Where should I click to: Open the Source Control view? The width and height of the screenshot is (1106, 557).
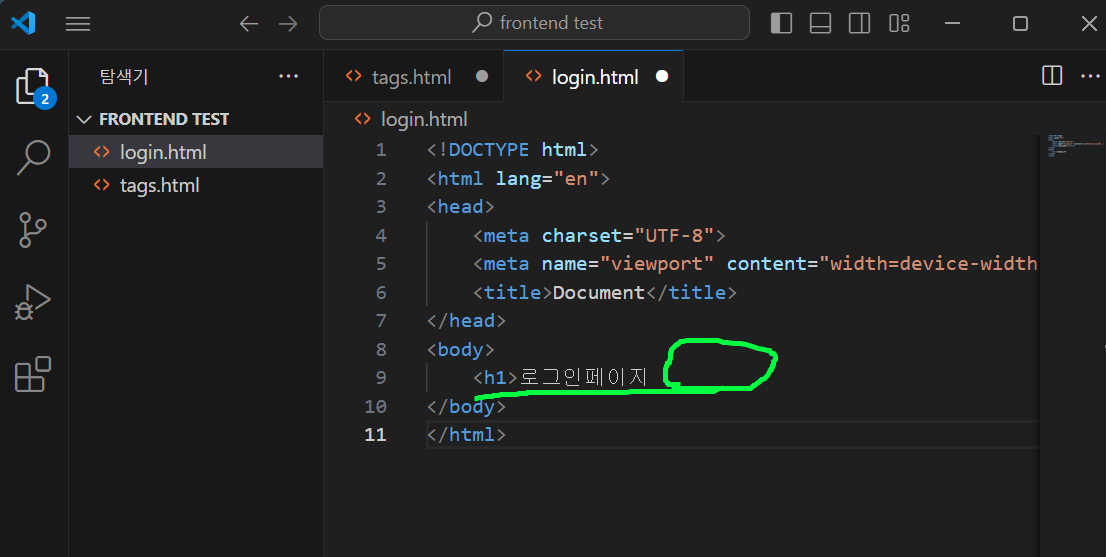click(32, 230)
